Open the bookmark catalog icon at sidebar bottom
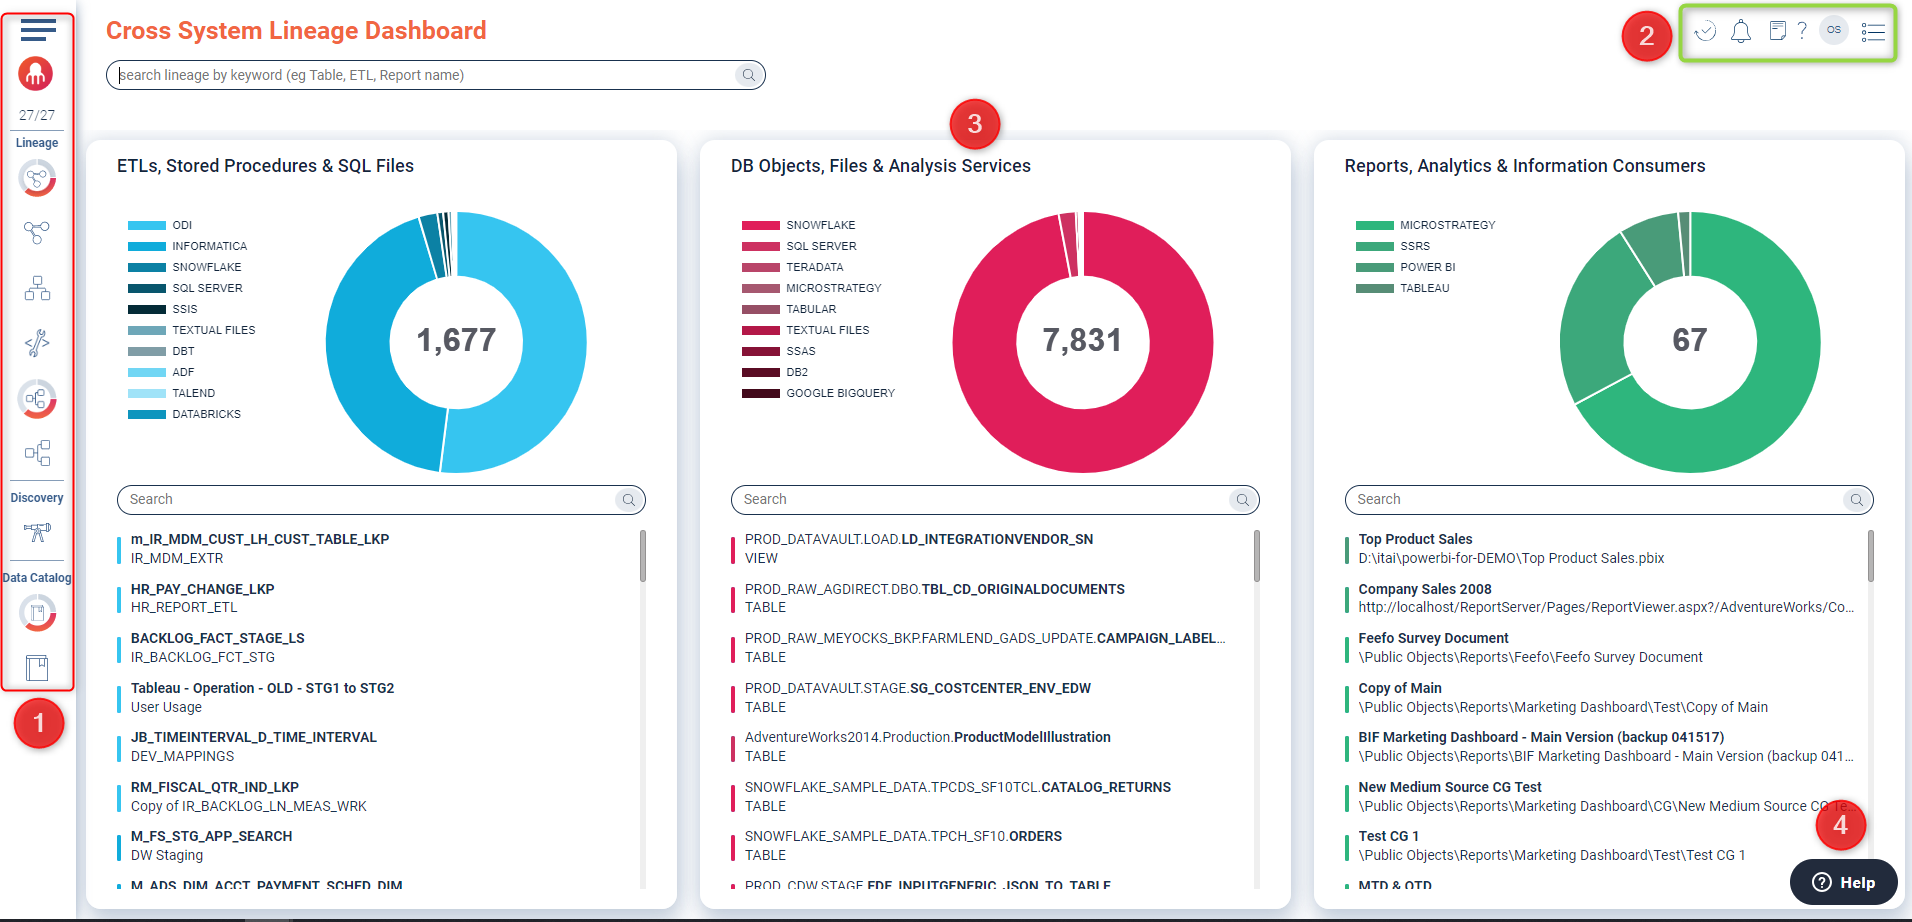The image size is (1912, 922). (x=37, y=667)
